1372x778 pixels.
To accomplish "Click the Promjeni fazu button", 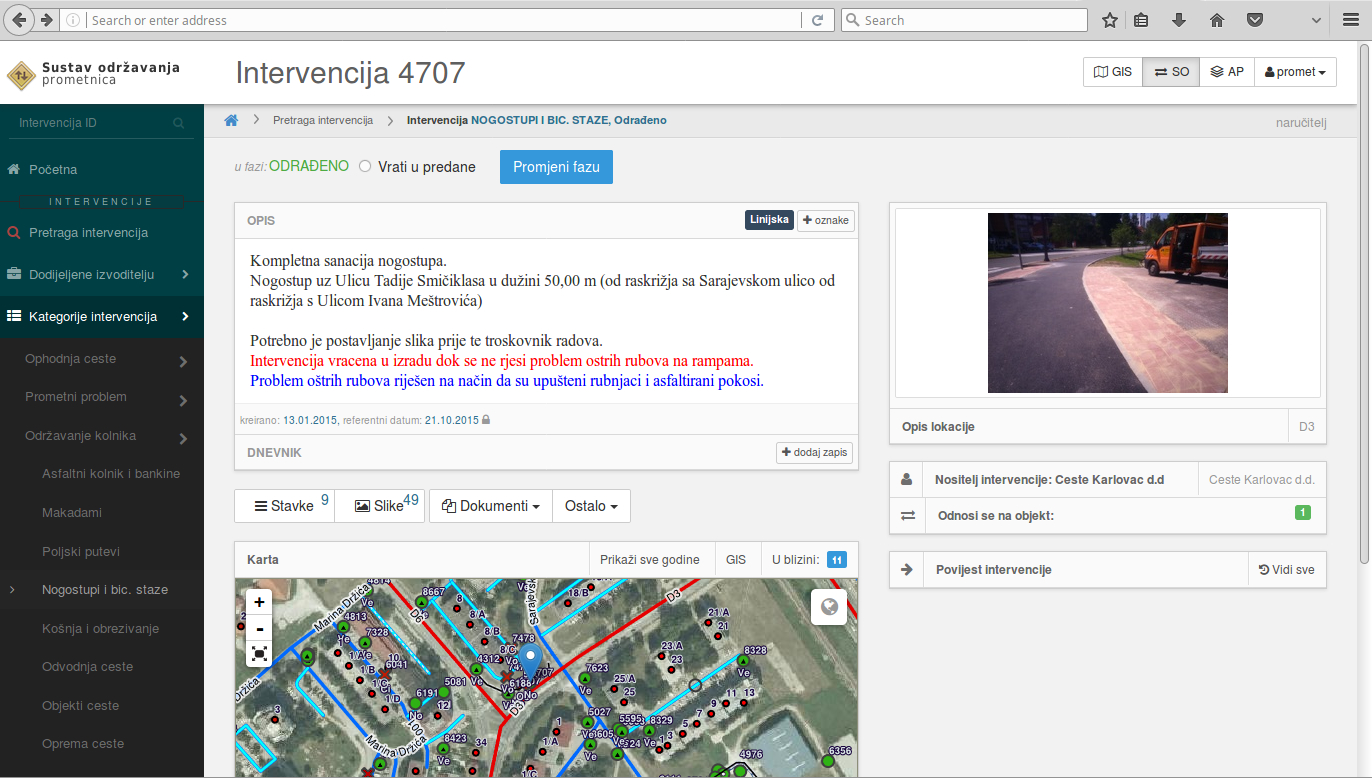I will pyautogui.click(x=556, y=167).
